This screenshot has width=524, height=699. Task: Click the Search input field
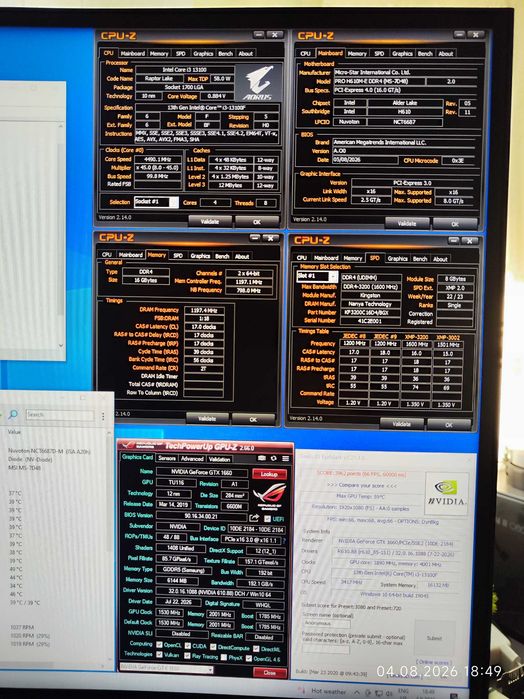coord(60,415)
